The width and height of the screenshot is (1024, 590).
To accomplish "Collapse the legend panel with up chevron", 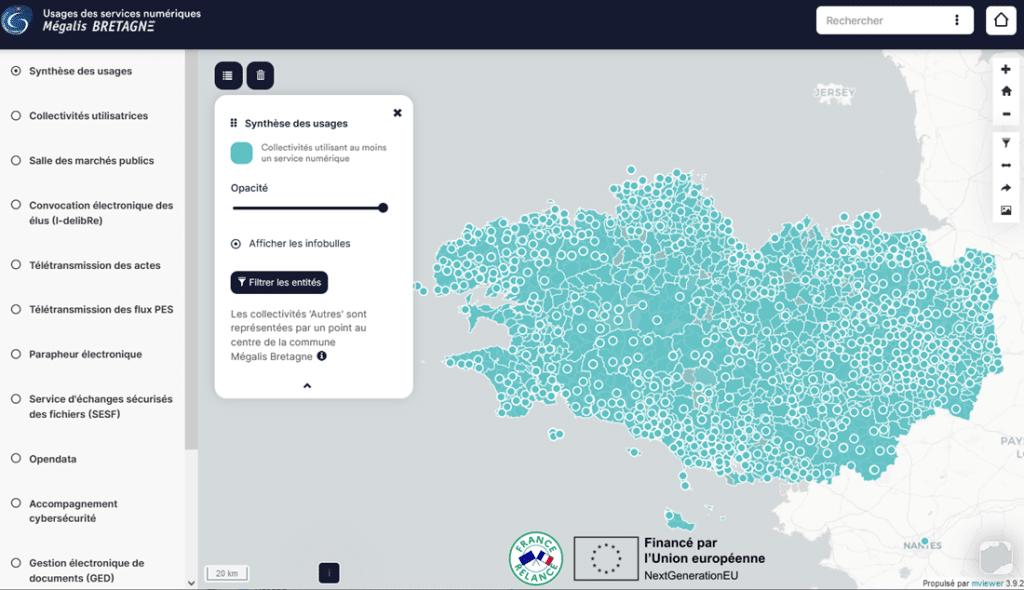I will click(x=307, y=385).
